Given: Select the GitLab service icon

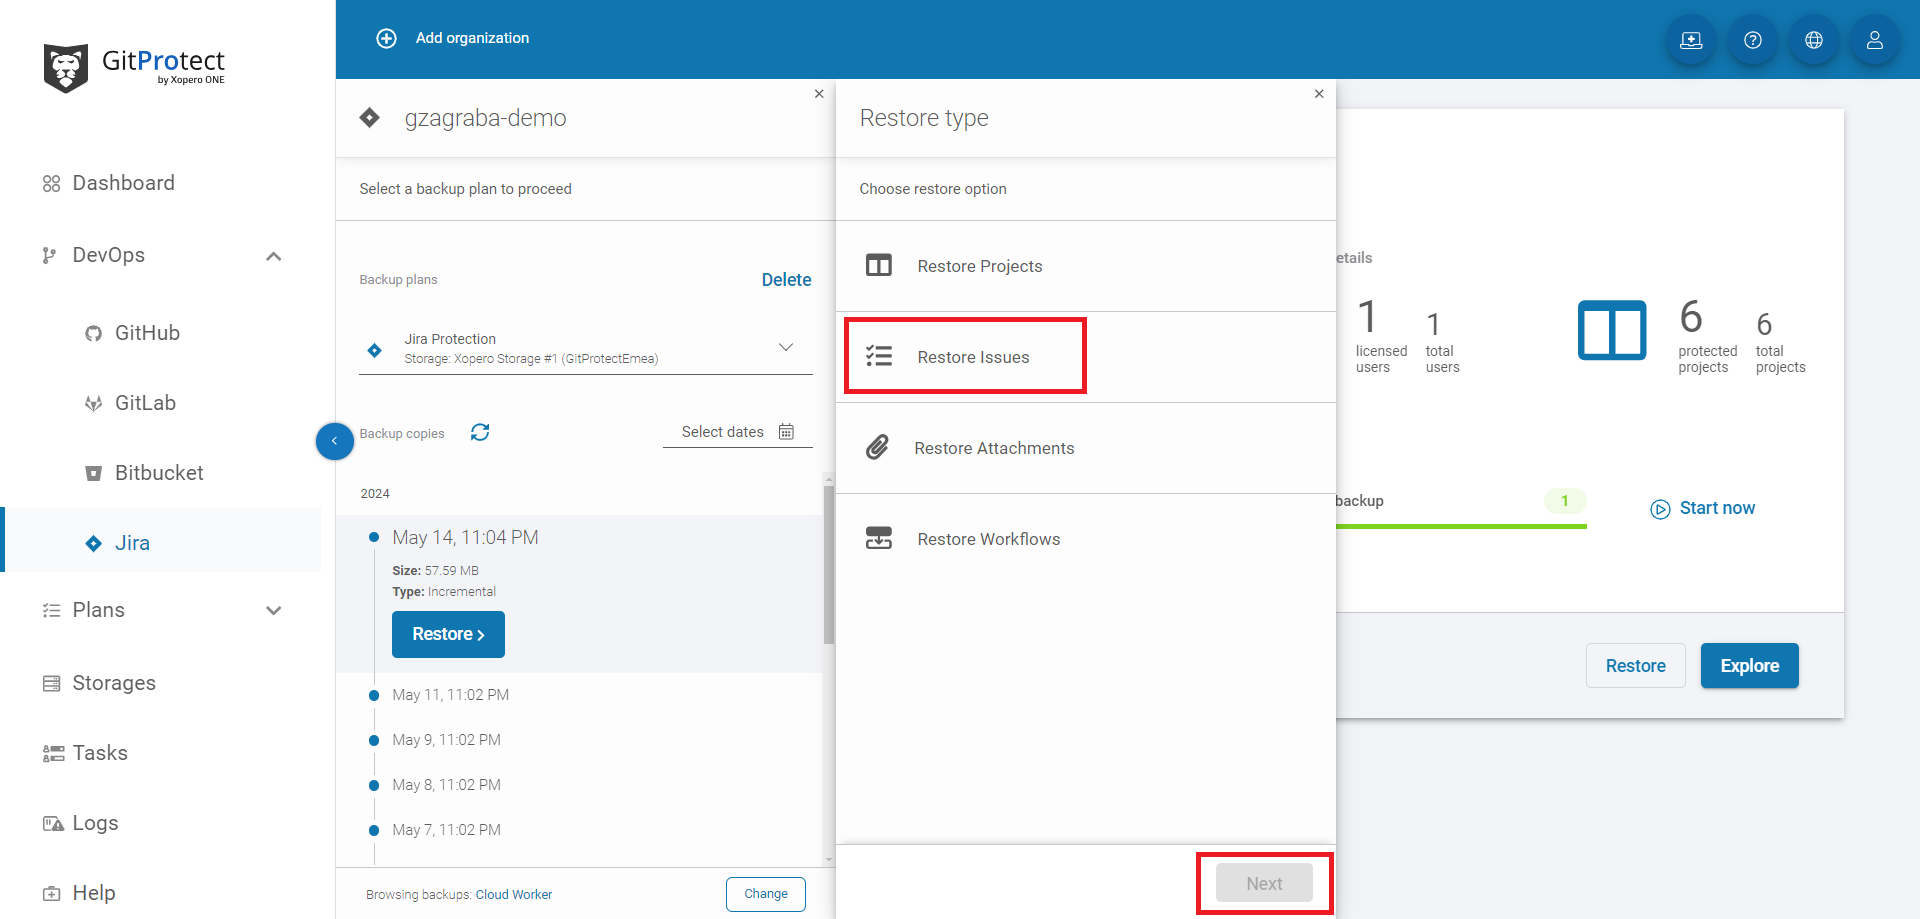Looking at the screenshot, I should click(x=93, y=402).
